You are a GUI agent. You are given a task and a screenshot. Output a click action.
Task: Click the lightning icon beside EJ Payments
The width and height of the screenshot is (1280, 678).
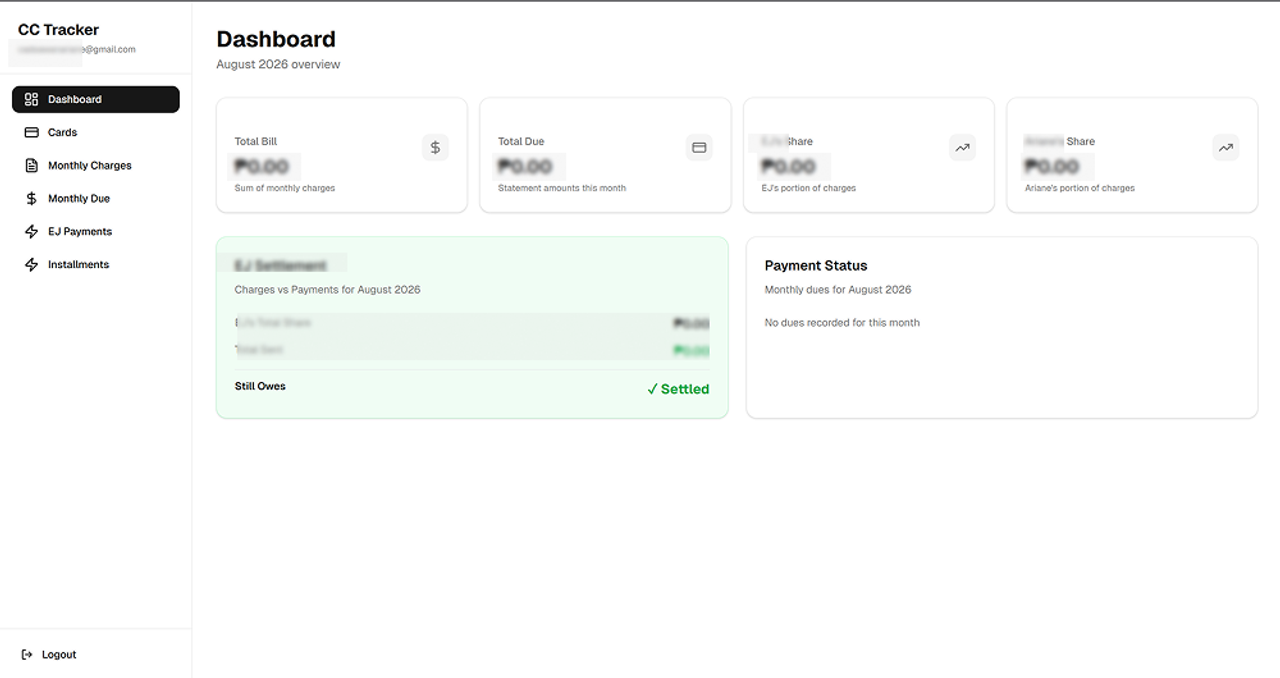click(31, 231)
